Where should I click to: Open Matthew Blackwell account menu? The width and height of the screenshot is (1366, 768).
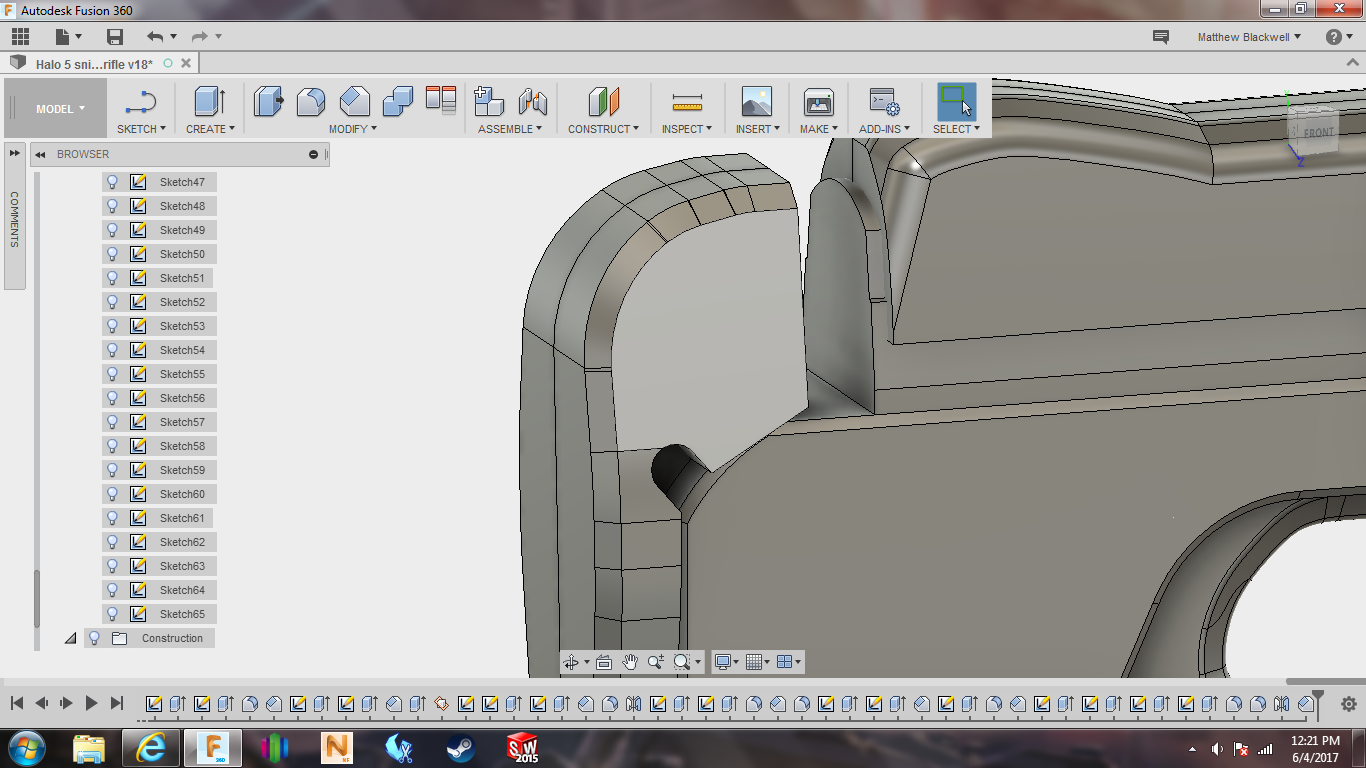(1250, 37)
